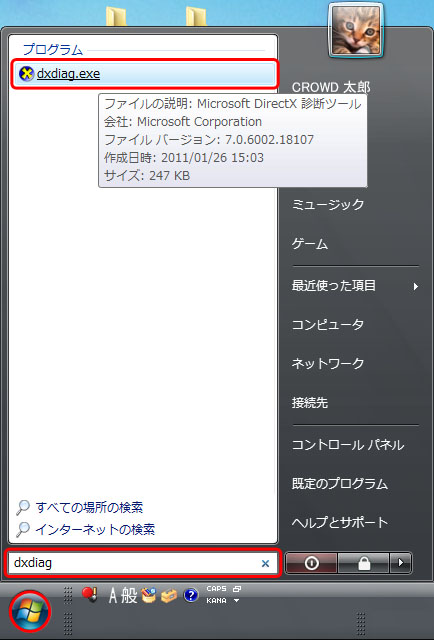This screenshot has width=434, height=640.
Task: Click the blue question mark IME help icon
Action: click(191, 595)
